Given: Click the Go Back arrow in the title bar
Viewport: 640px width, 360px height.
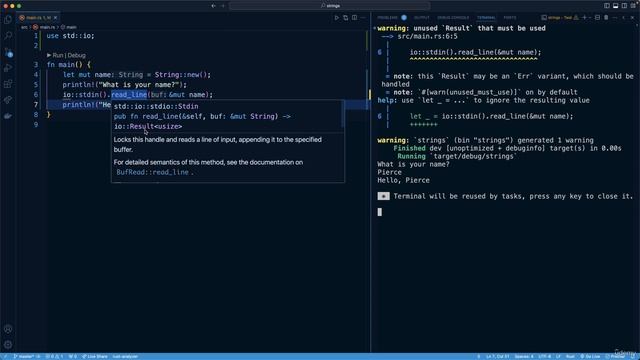Looking at the screenshot, I should click(x=213, y=6).
